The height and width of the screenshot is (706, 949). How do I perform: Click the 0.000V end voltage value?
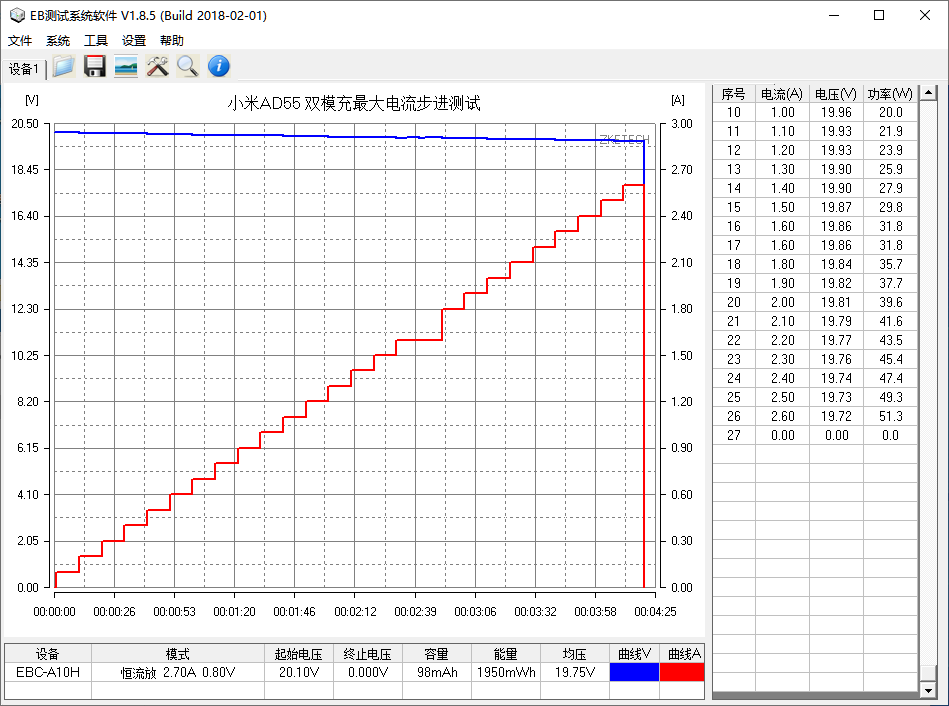click(368, 672)
